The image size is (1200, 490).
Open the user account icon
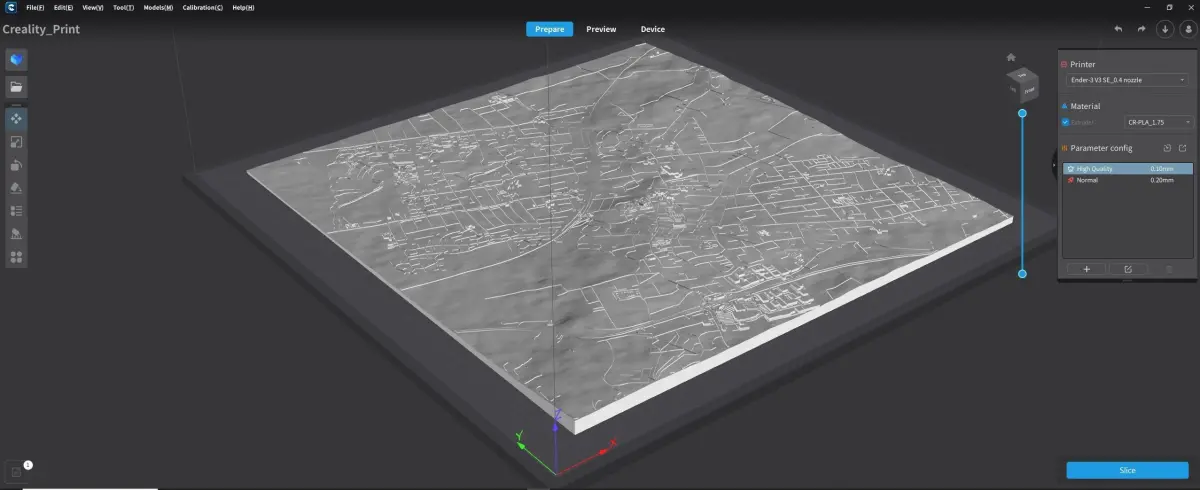point(1188,29)
